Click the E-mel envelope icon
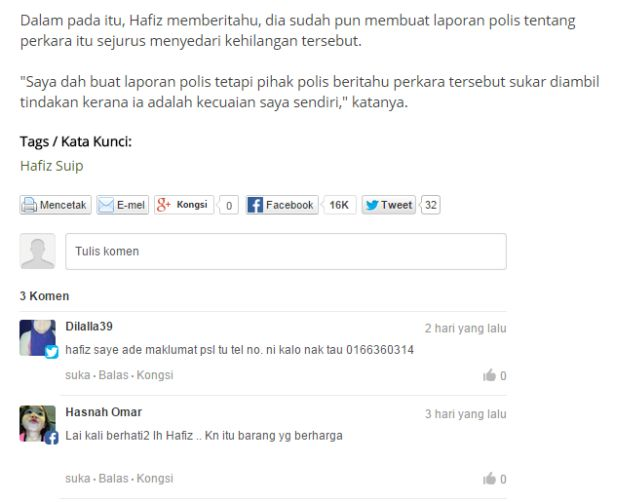The height and width of the screenshot is (502, 620). (106, 205)
